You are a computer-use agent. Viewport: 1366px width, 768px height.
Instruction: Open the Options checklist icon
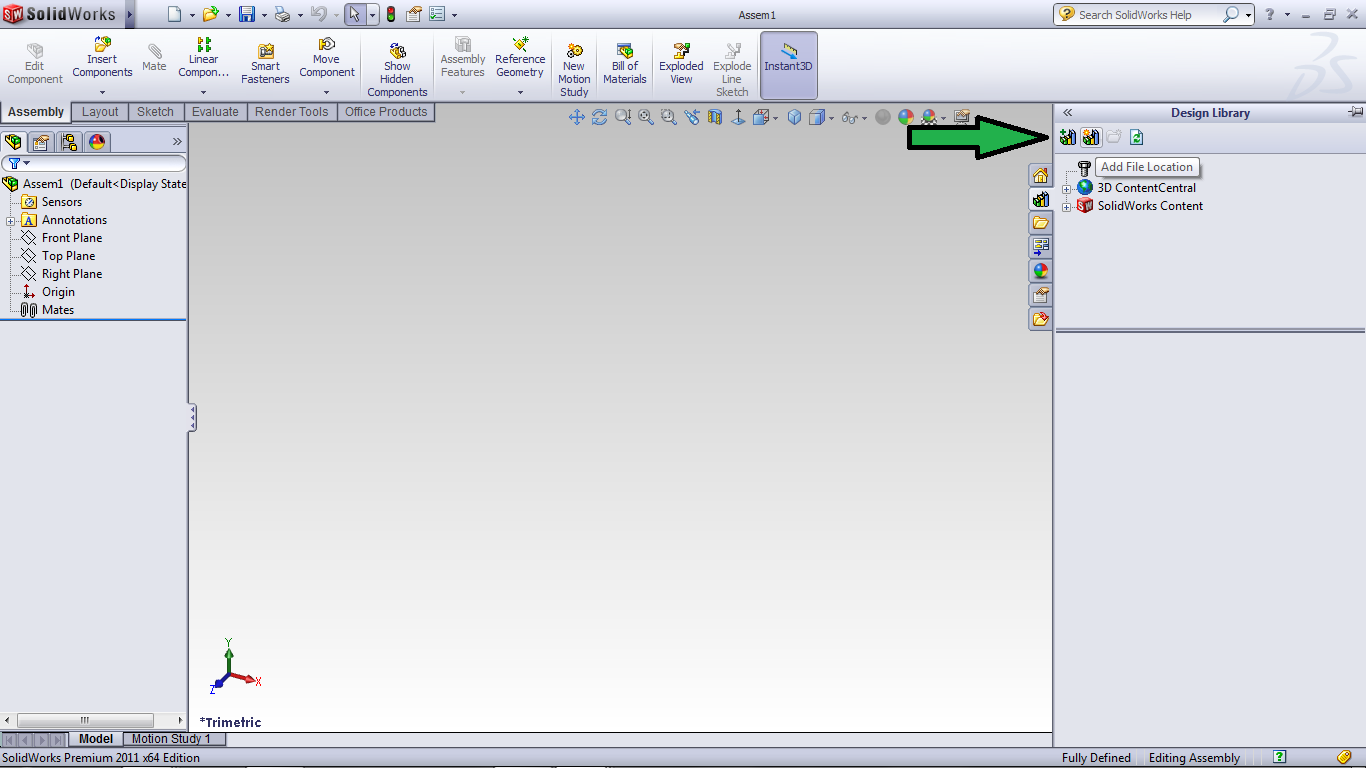(x=437, y=14)
